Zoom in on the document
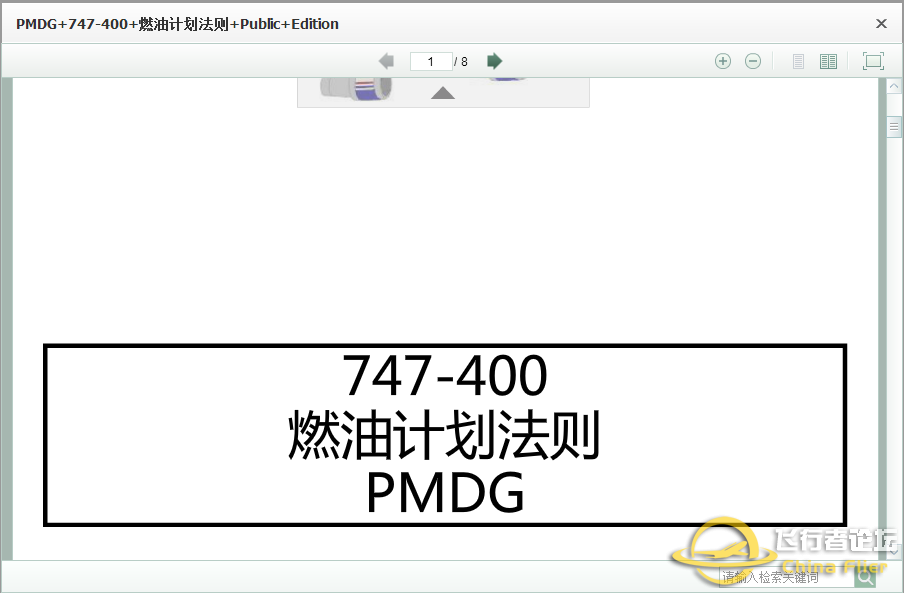 [x=723, y=61]
